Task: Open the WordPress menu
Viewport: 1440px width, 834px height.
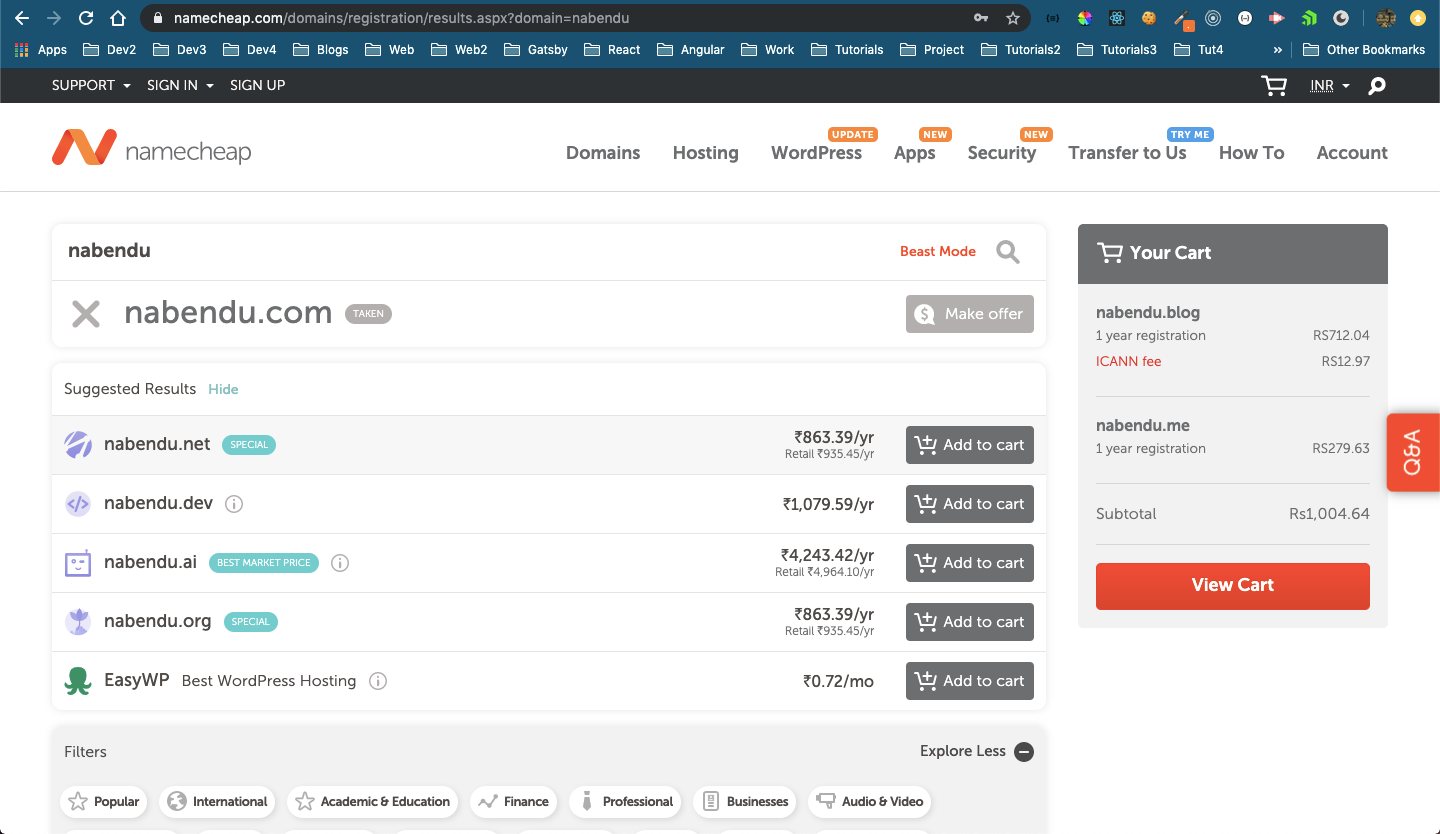Action: point(816,153)
